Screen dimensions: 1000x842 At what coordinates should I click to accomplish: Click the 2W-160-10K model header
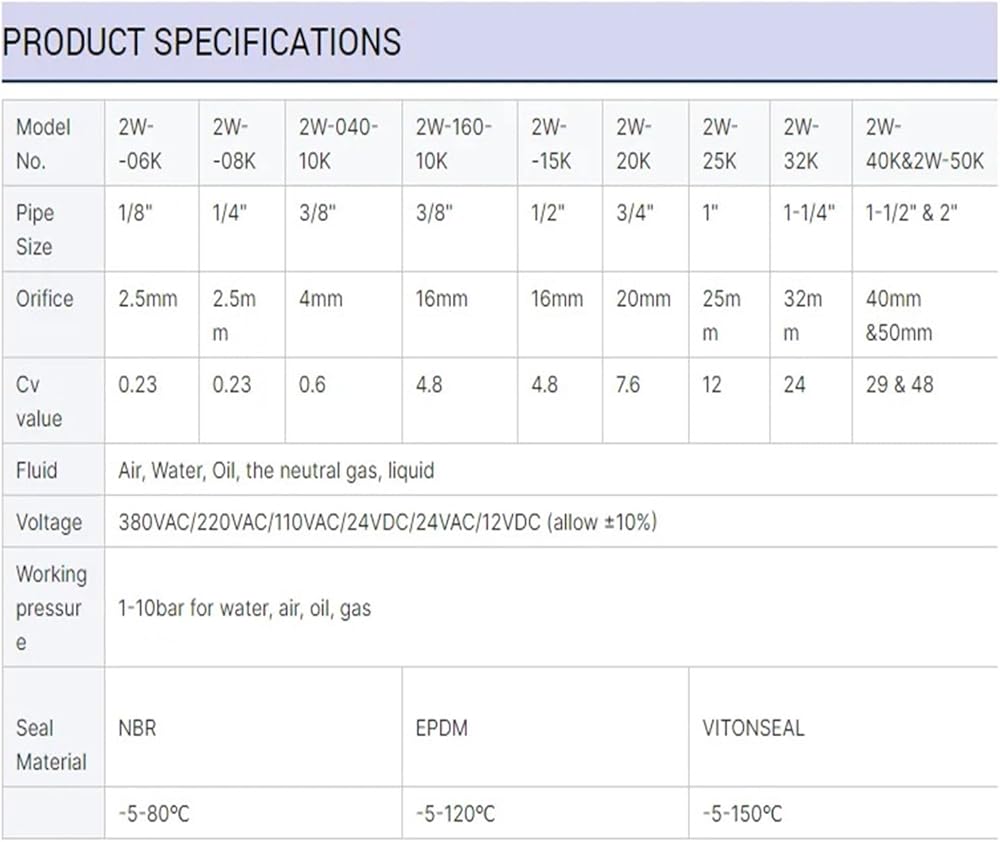[x=460, y=144]
